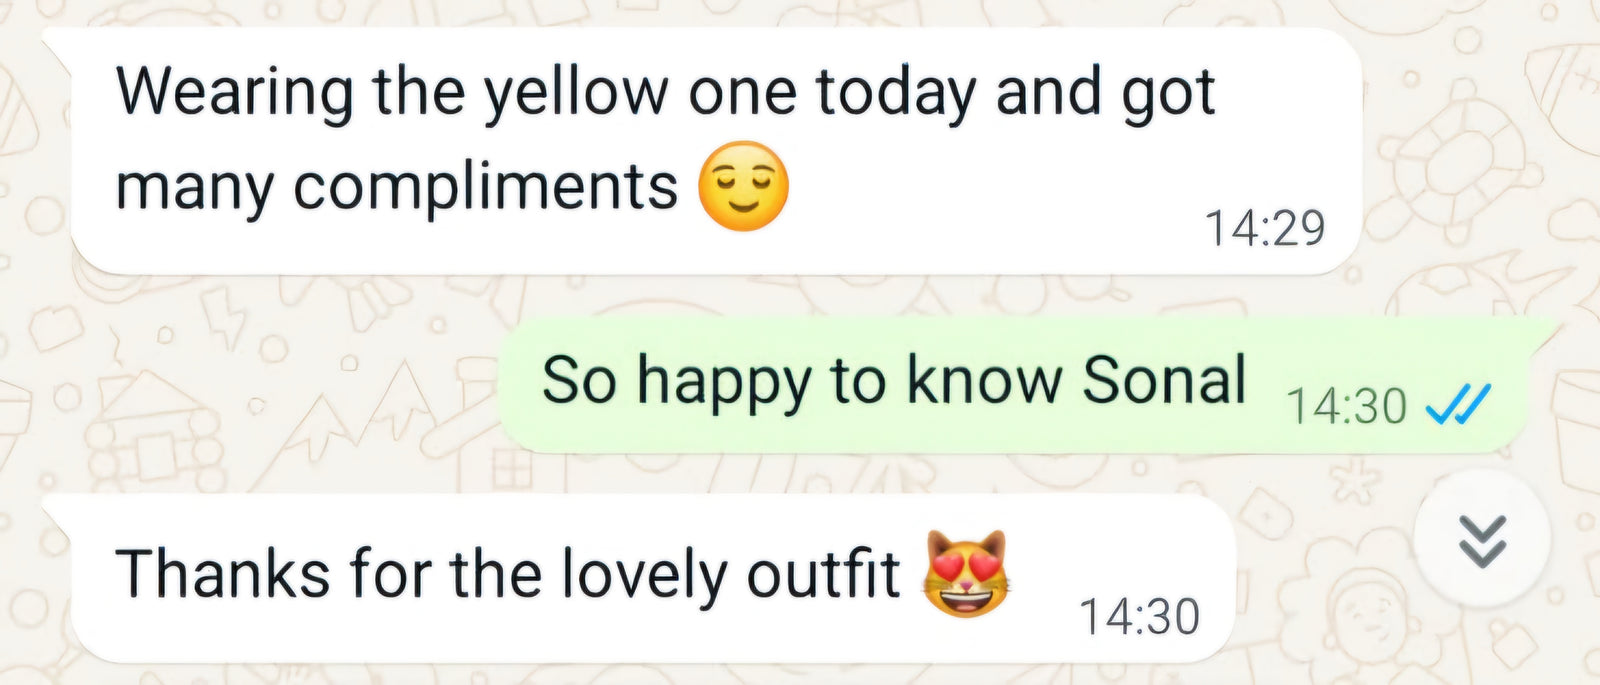The width and height of the screenshot is (1600, 685).
Task: Click the 14:30 timestamp in green bubble
Action: pos(1346,406)
